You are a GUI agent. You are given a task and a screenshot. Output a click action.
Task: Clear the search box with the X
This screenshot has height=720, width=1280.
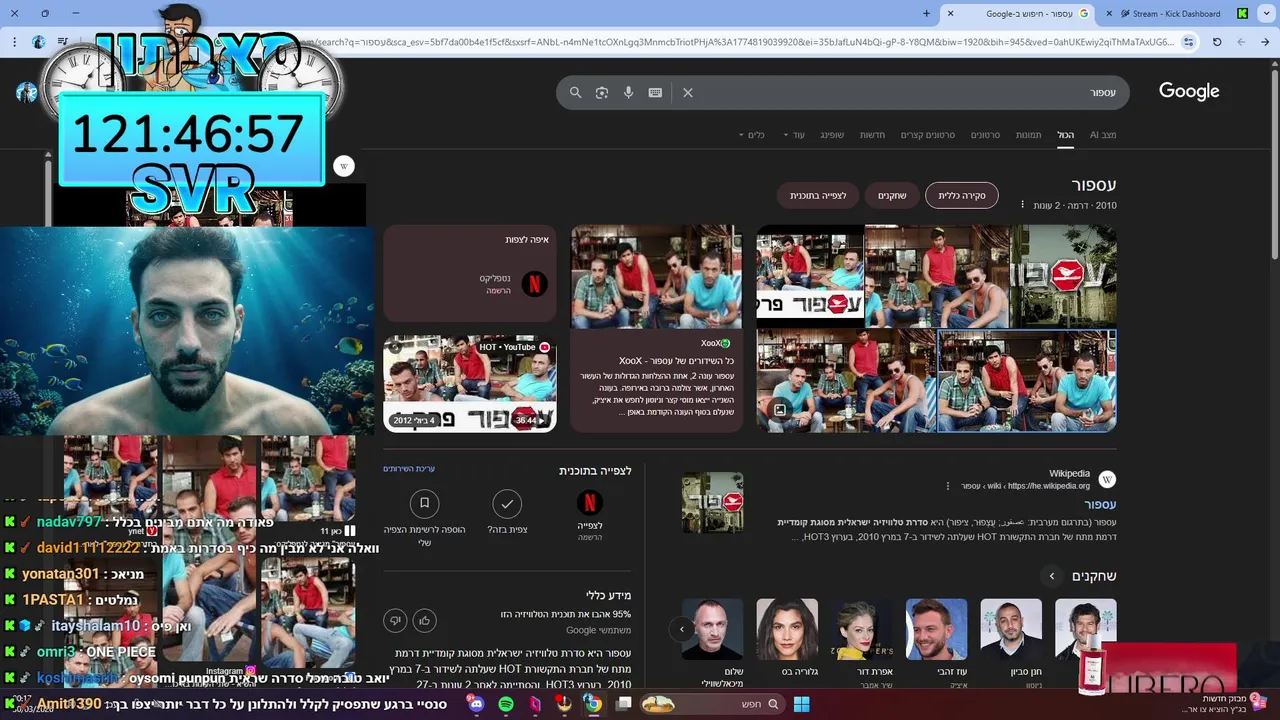point(688,92)
